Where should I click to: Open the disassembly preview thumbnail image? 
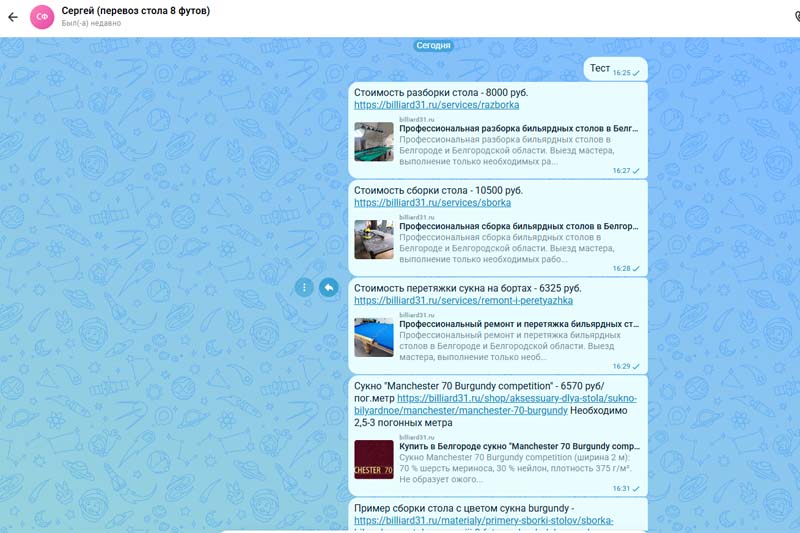point(374,142)
